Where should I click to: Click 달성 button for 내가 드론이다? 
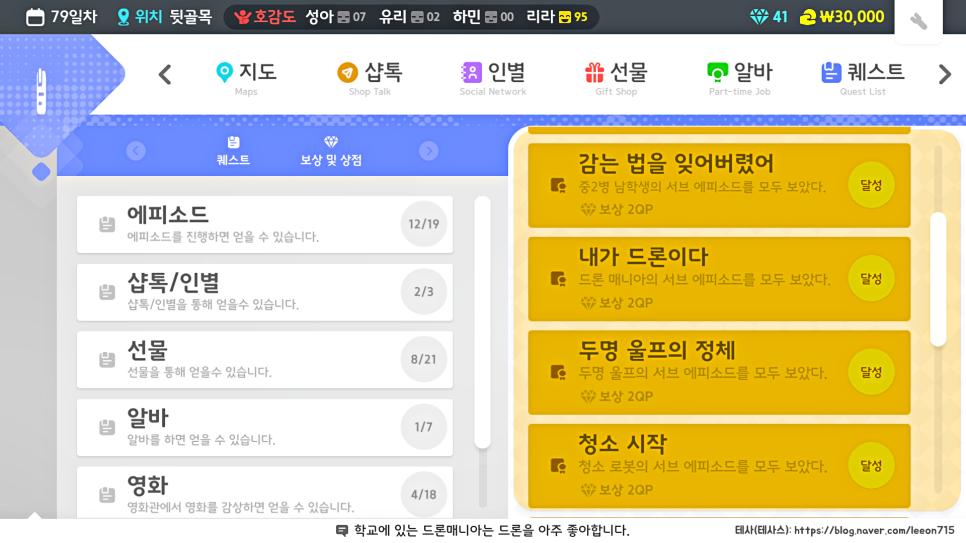pyautogui.click(x=871, y=278)
